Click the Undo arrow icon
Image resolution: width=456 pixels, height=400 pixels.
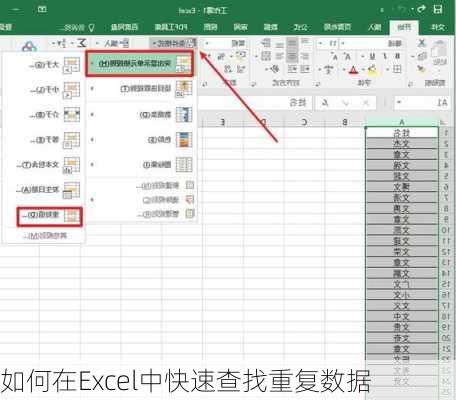tap(403, 10)
